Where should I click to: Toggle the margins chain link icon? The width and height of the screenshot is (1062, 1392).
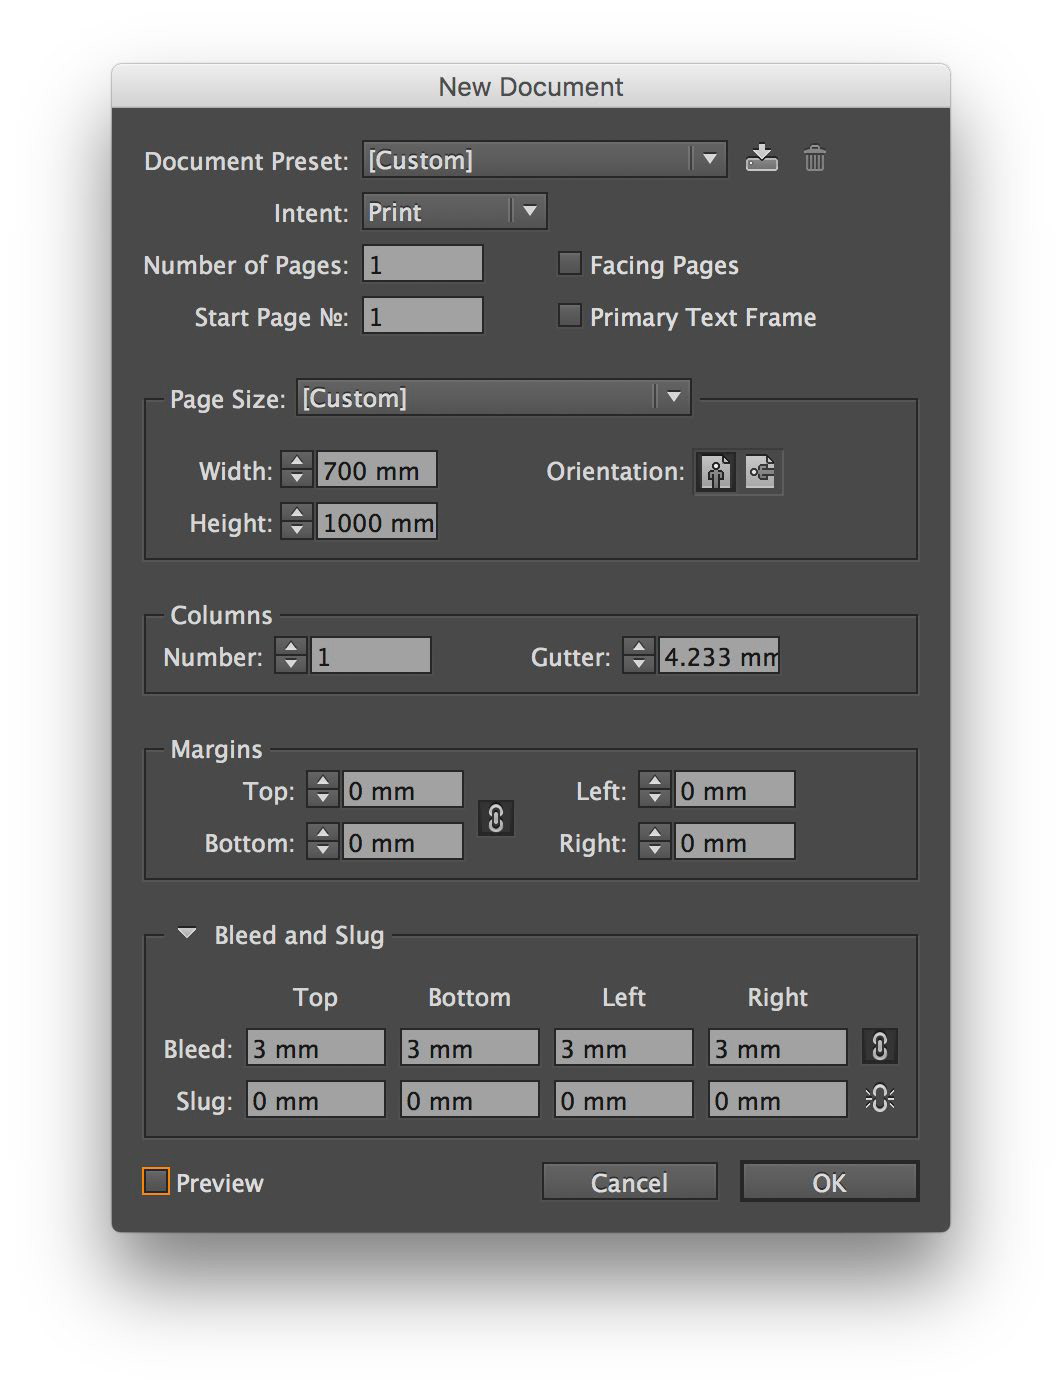click(496, 817)
